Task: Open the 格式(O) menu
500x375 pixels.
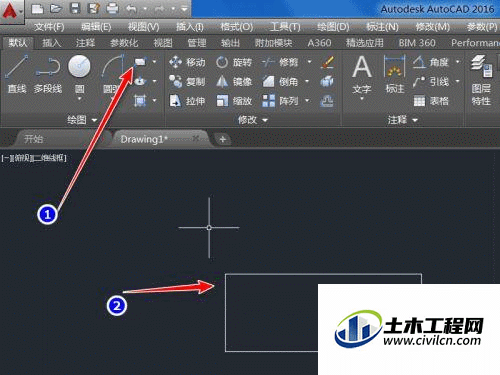Action: tap(237, 27)
